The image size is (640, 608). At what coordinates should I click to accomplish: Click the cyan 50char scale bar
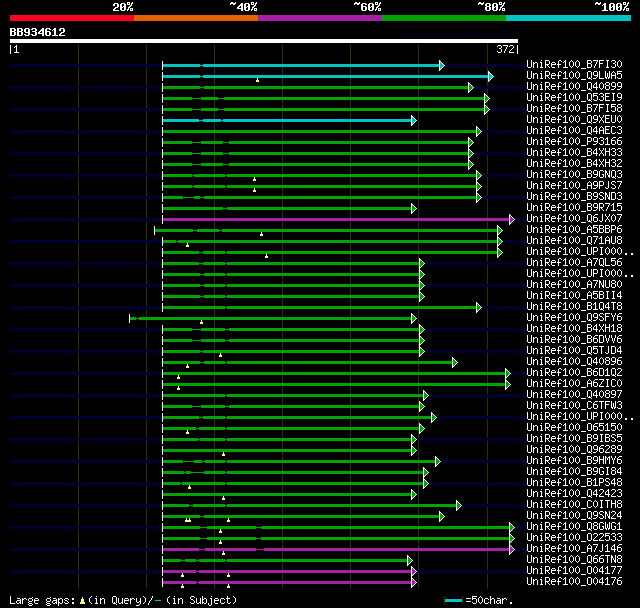coord(453,600)
